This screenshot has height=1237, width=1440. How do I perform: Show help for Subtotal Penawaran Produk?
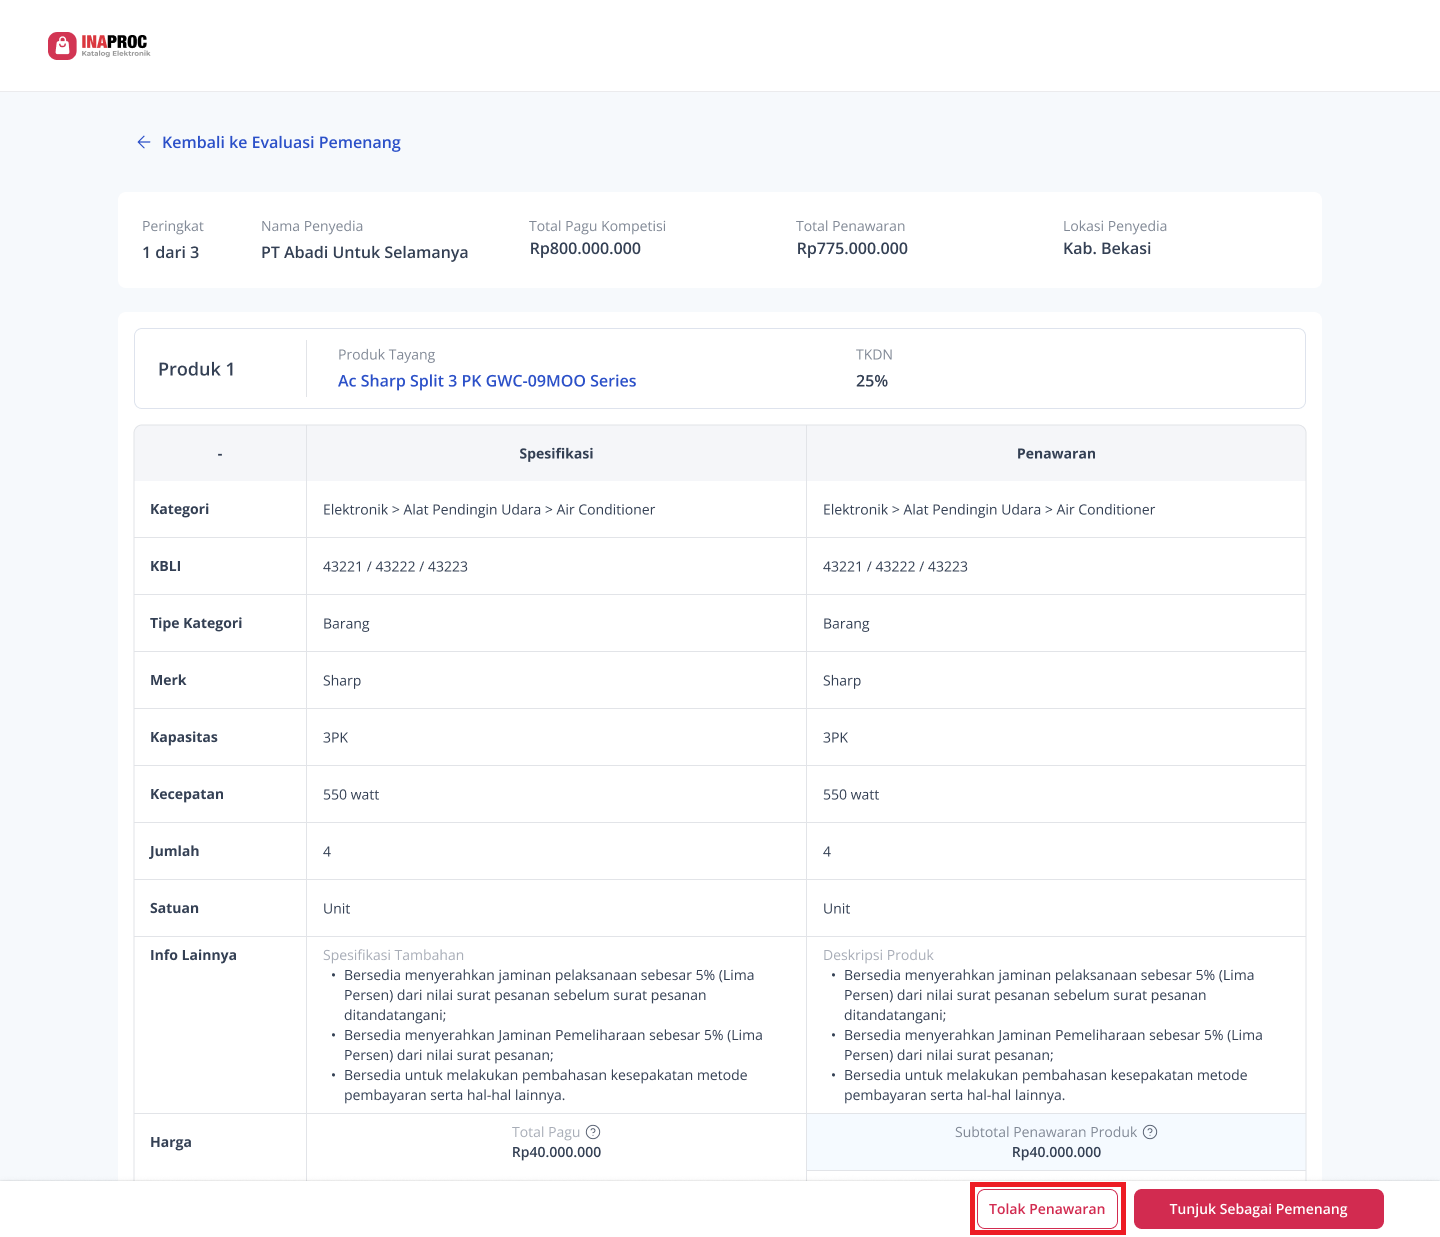[x=1150, y=1132]
